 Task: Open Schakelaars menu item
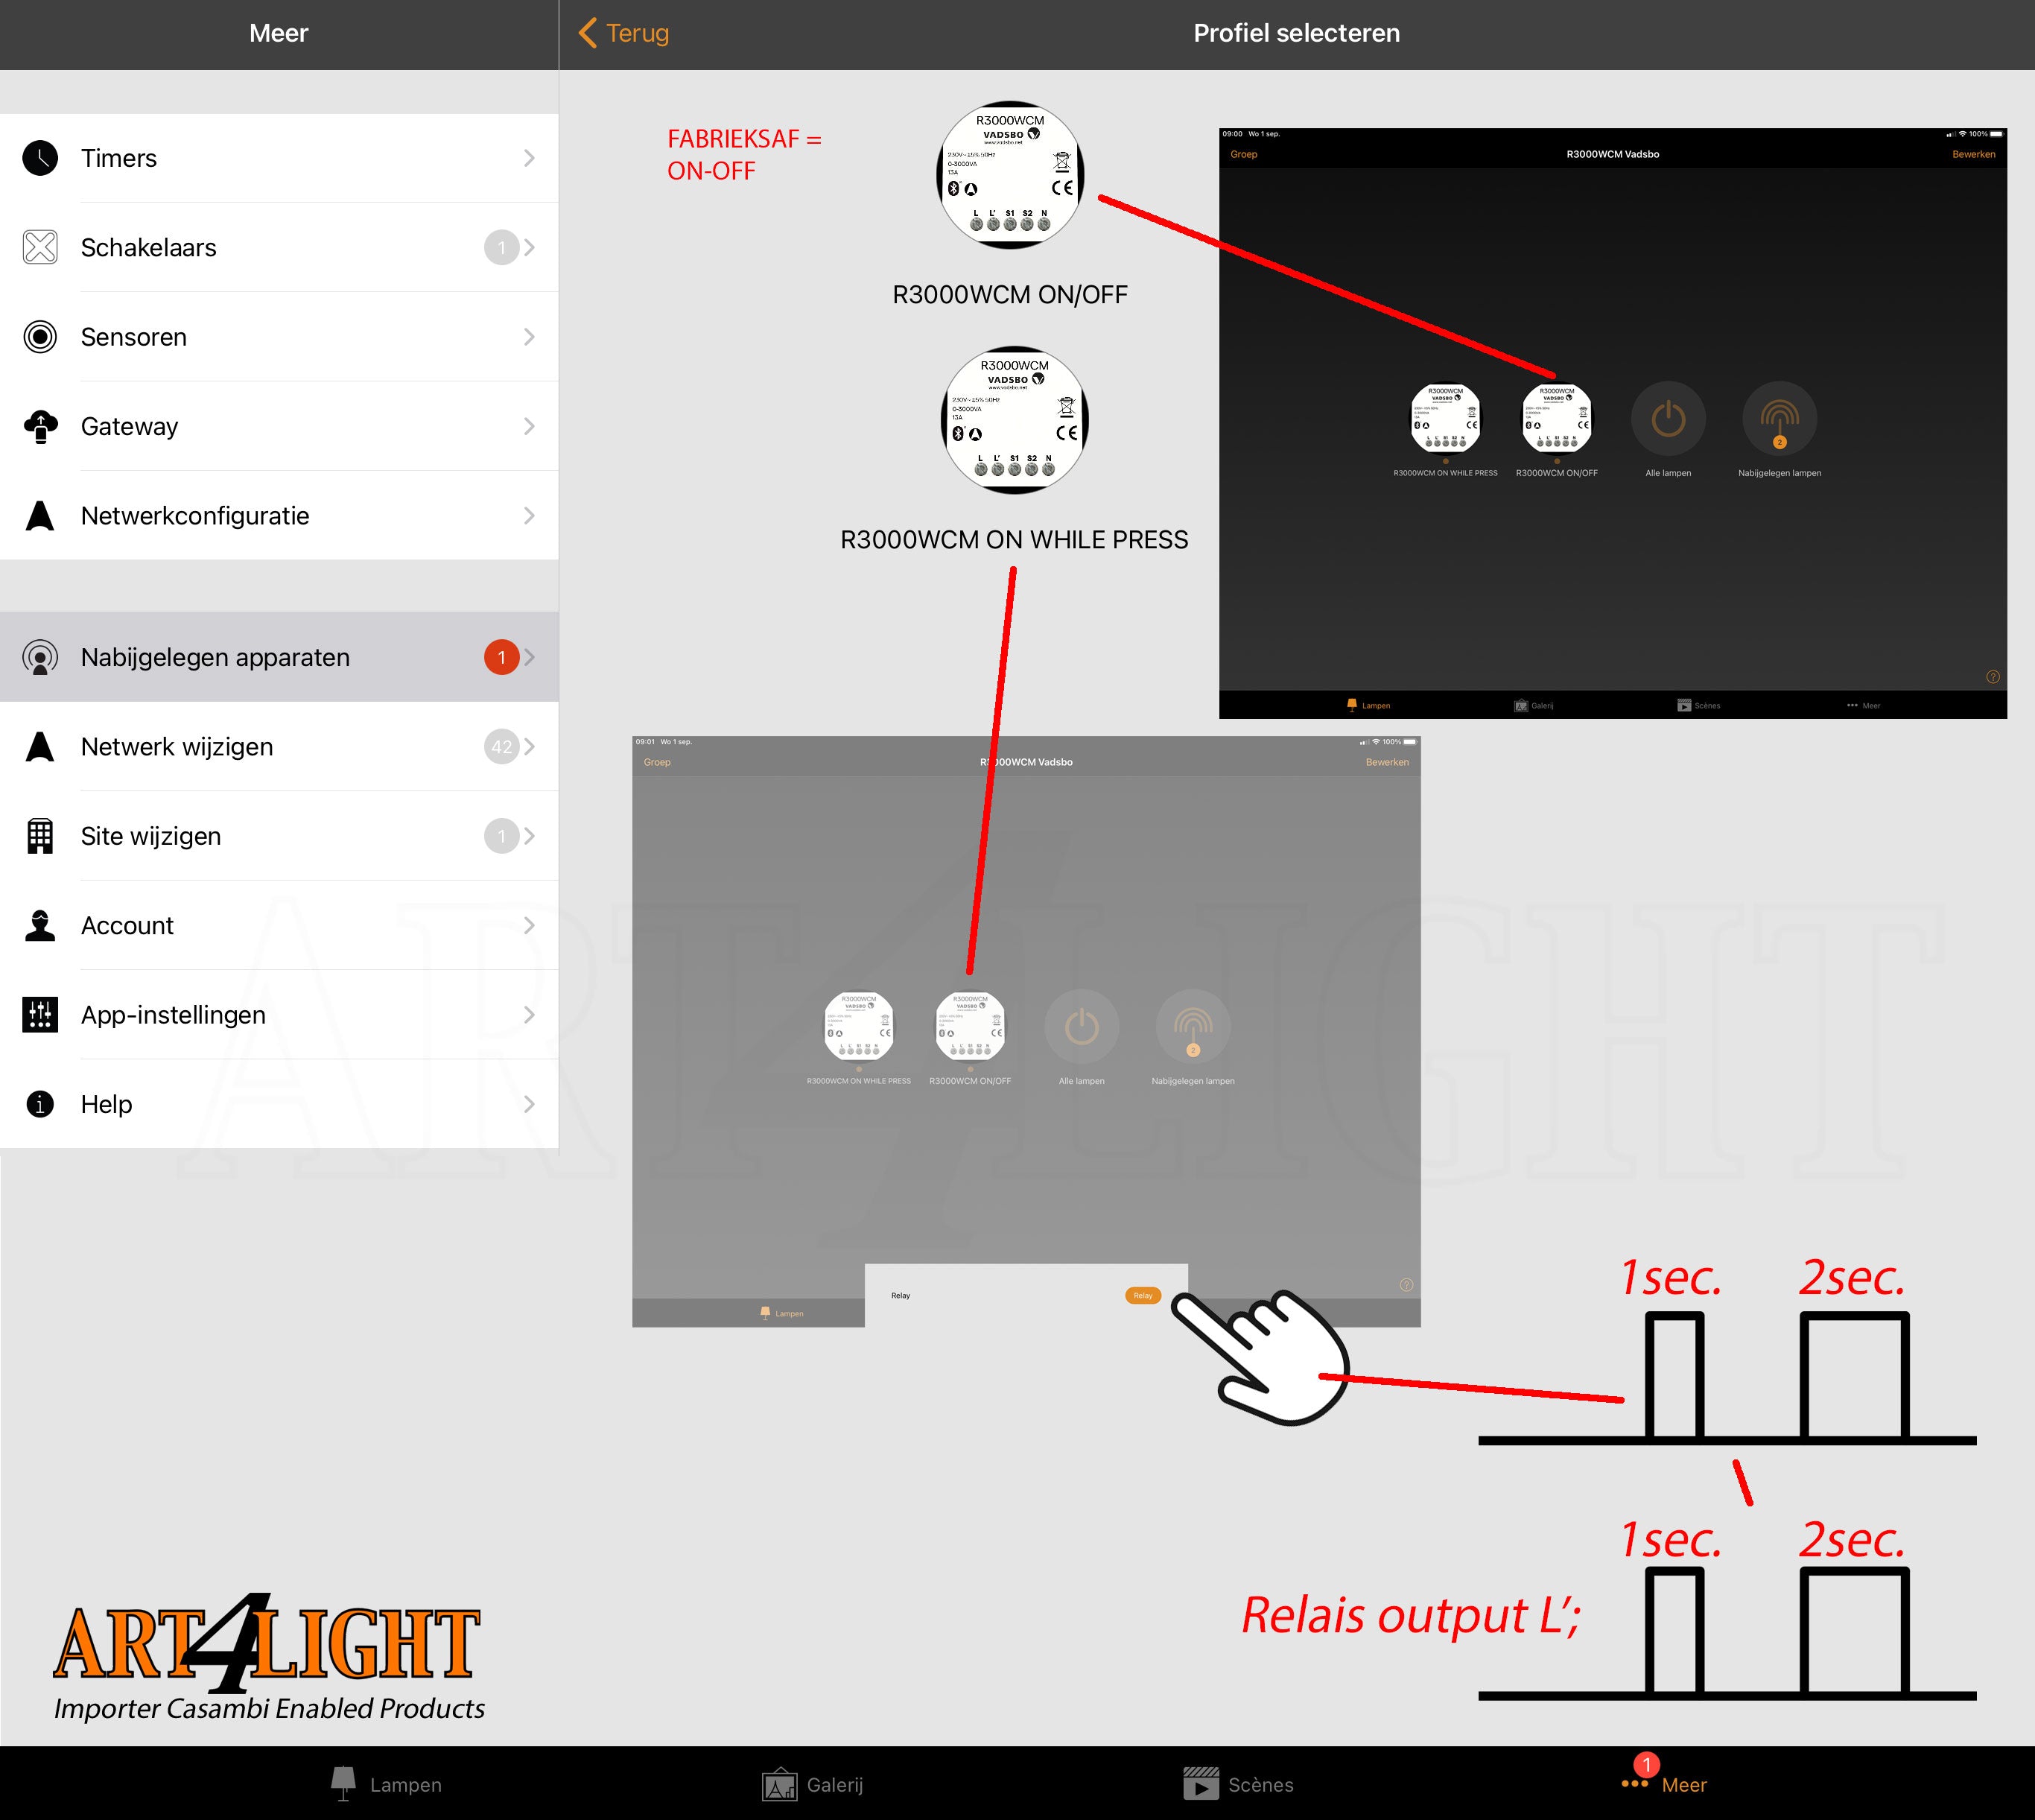point(279,246)
